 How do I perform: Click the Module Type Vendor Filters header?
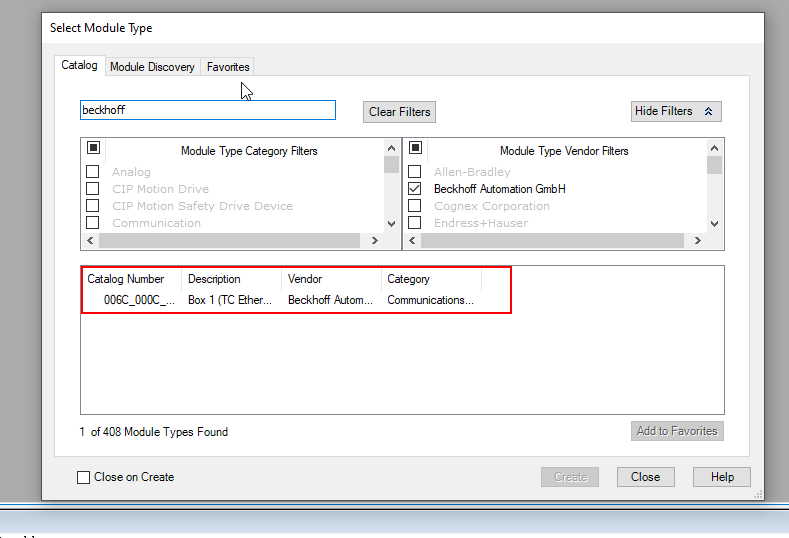tap(564, 151)
